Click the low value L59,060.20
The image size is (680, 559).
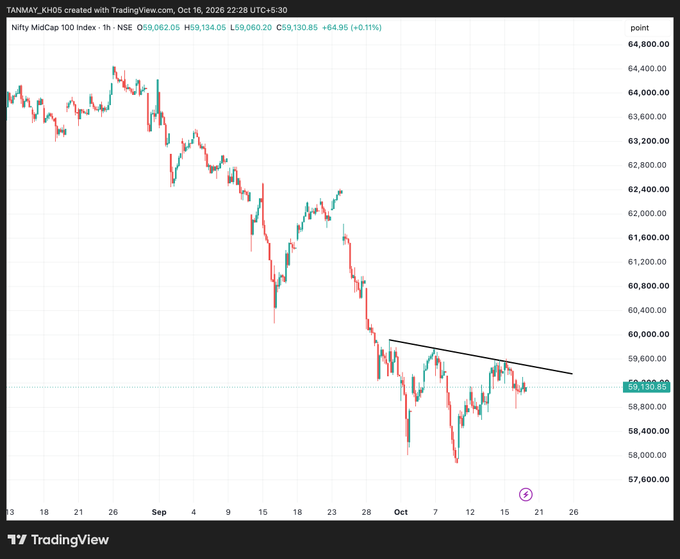[x=251, y=27]
